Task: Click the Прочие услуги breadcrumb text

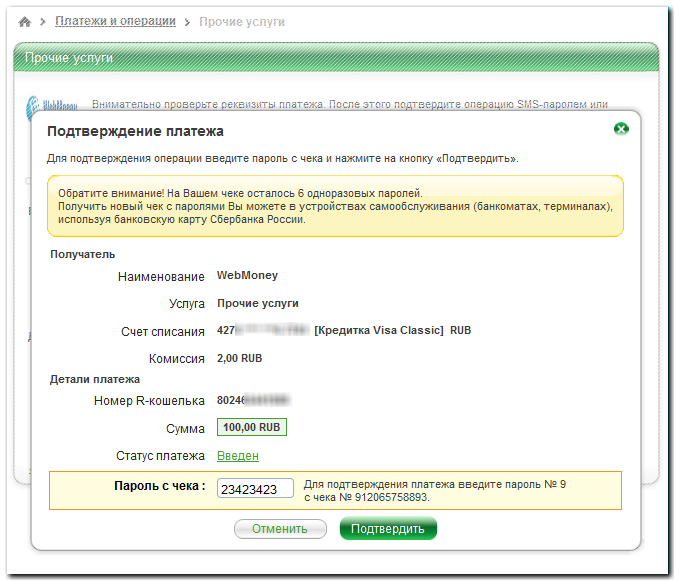Action: pos(242,22)
